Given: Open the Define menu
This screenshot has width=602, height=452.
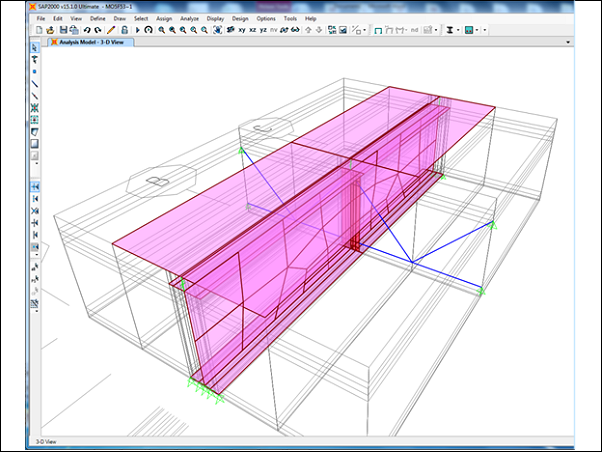Looking at the screenshot, I should [x=96, y=18].
